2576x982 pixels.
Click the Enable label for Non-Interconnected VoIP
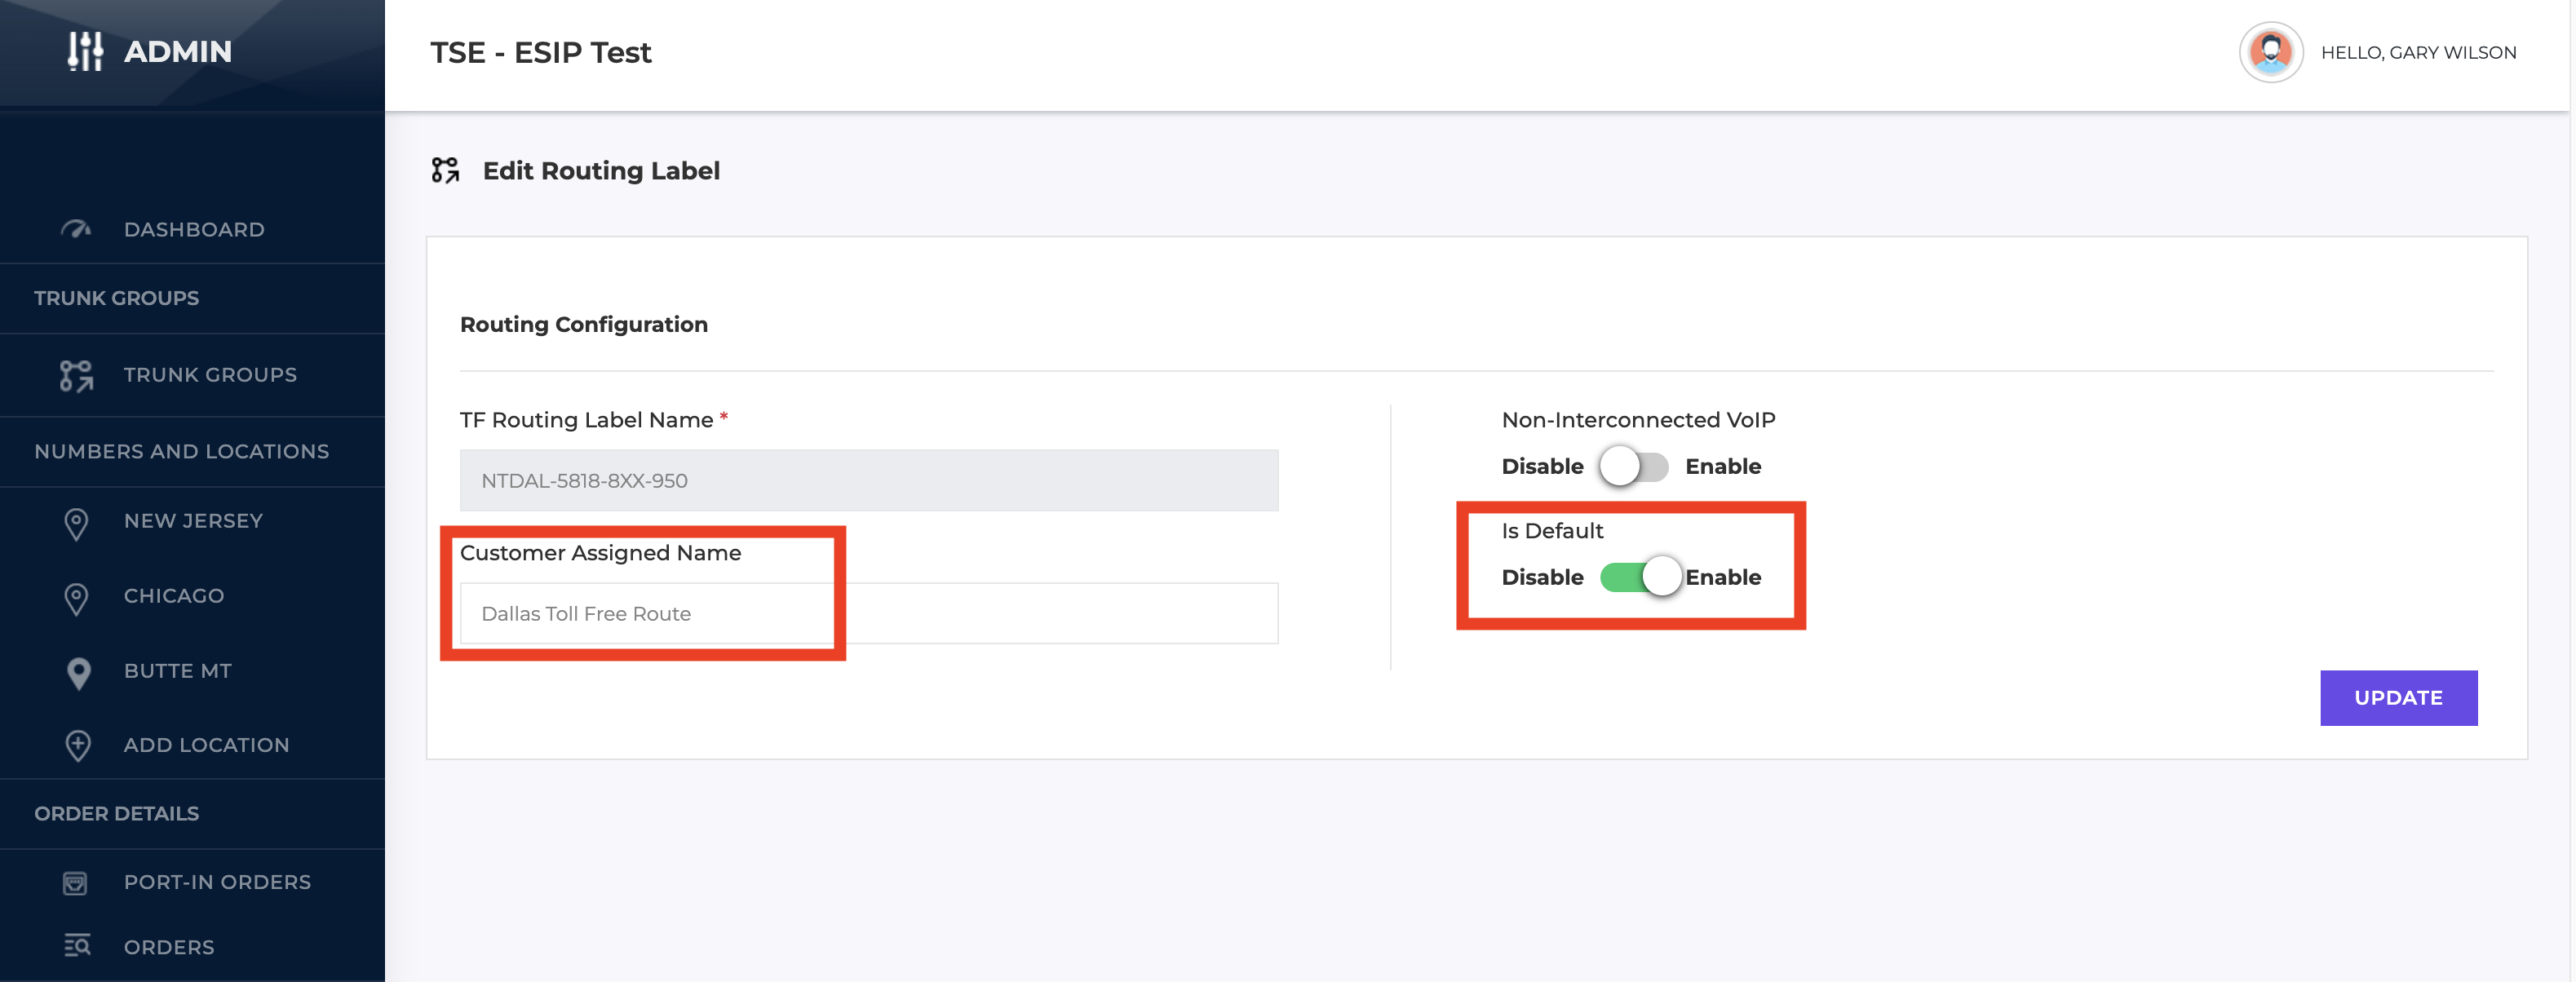[1723, 466]
